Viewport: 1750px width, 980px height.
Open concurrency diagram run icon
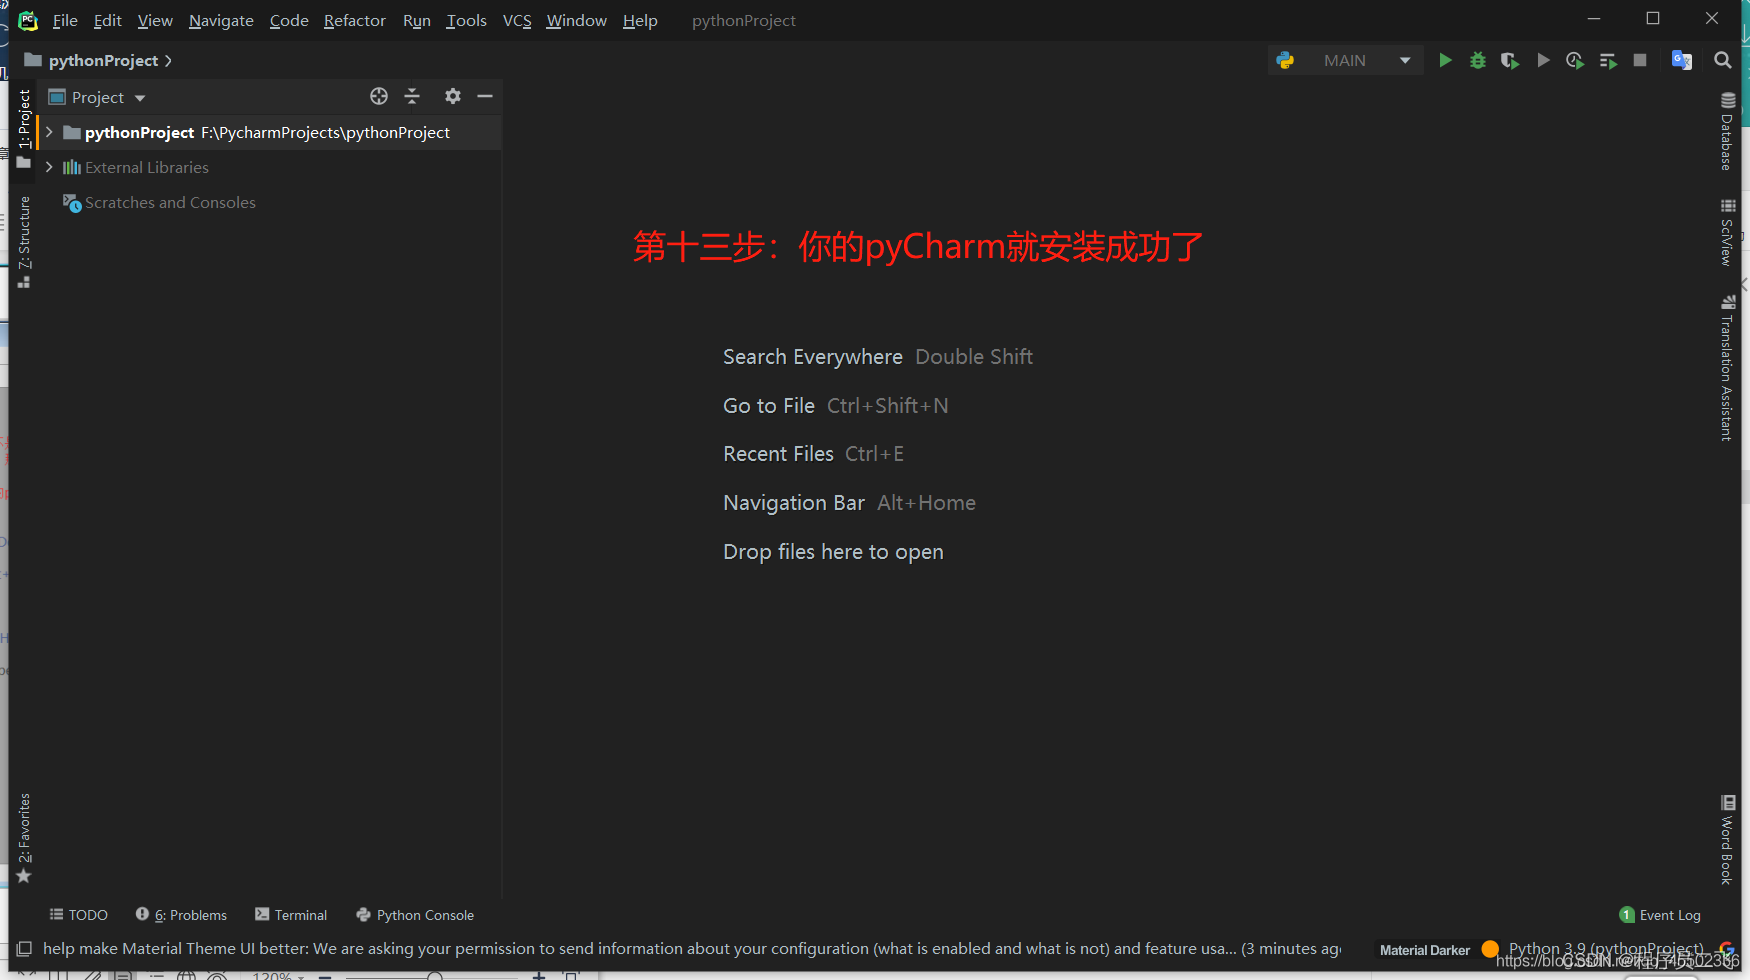coord(1608,61)
